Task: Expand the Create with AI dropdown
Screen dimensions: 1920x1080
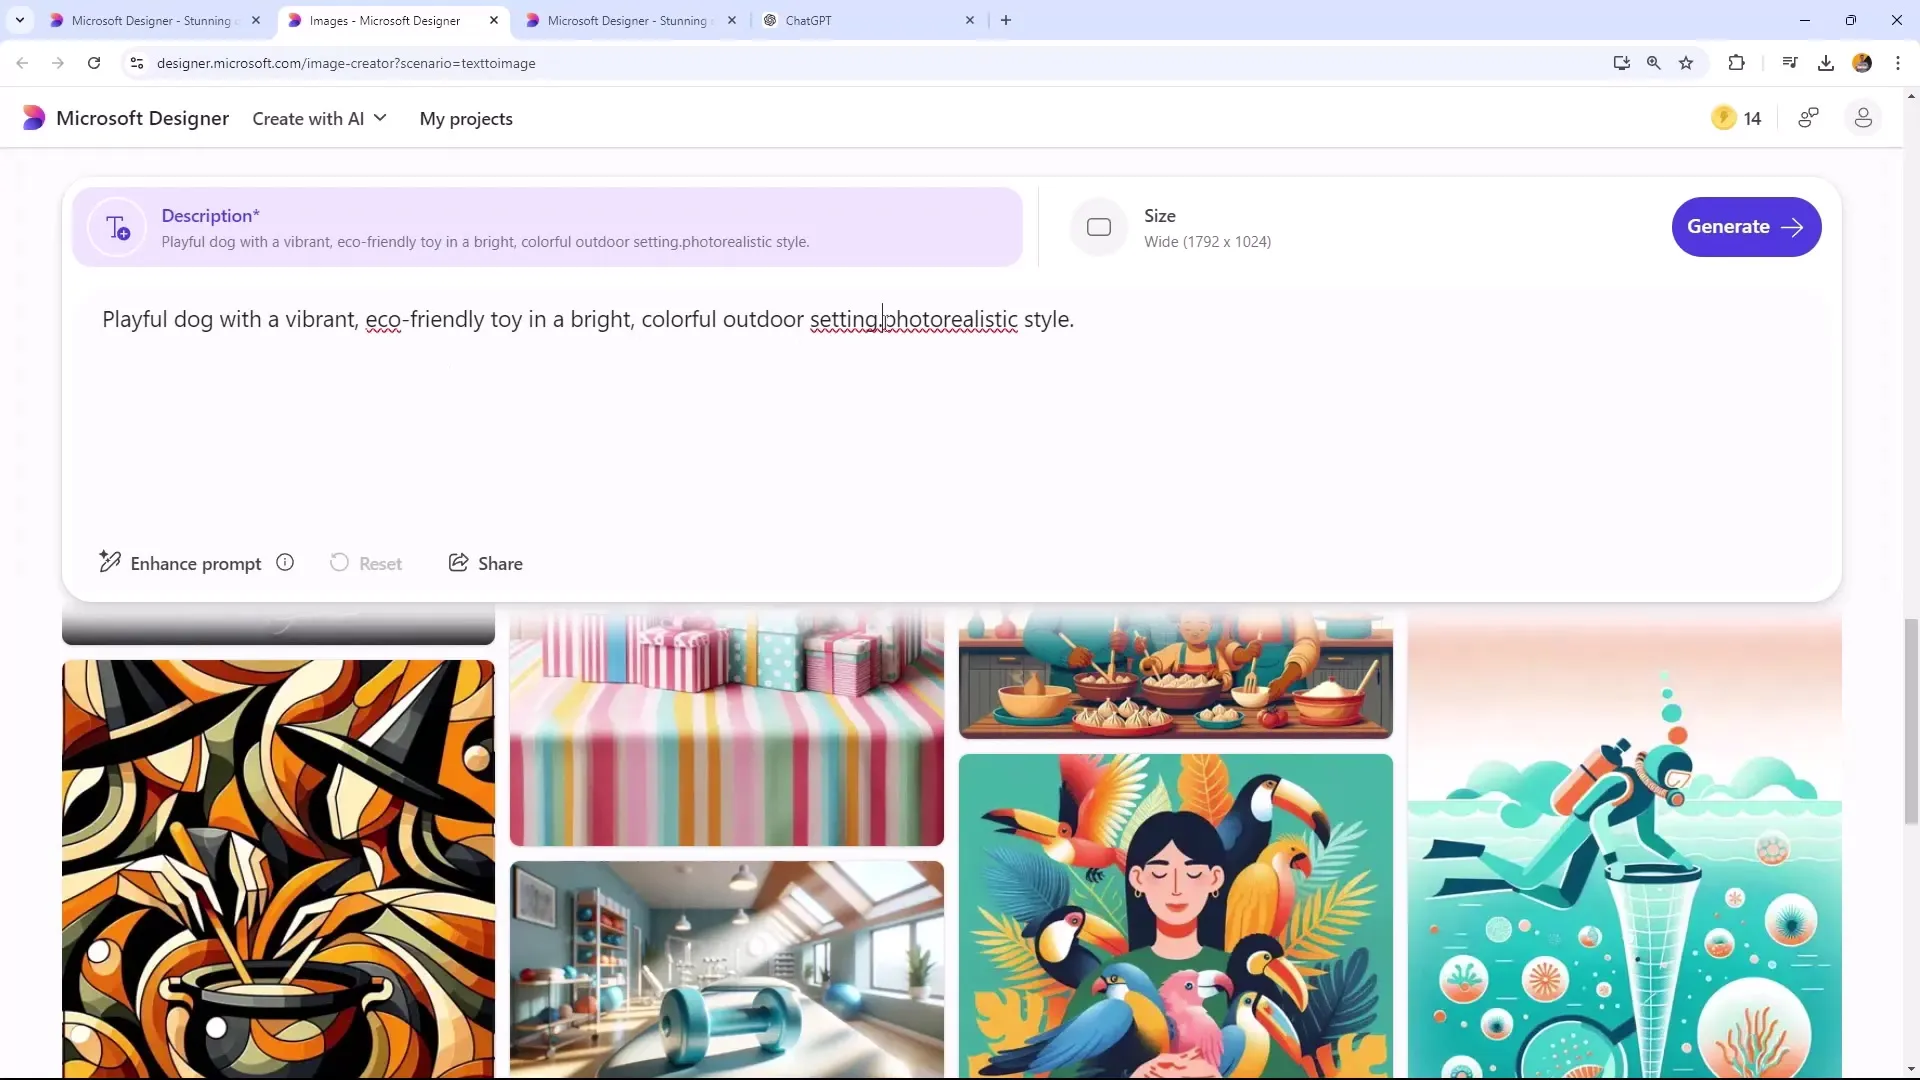Action: (319, 117)
